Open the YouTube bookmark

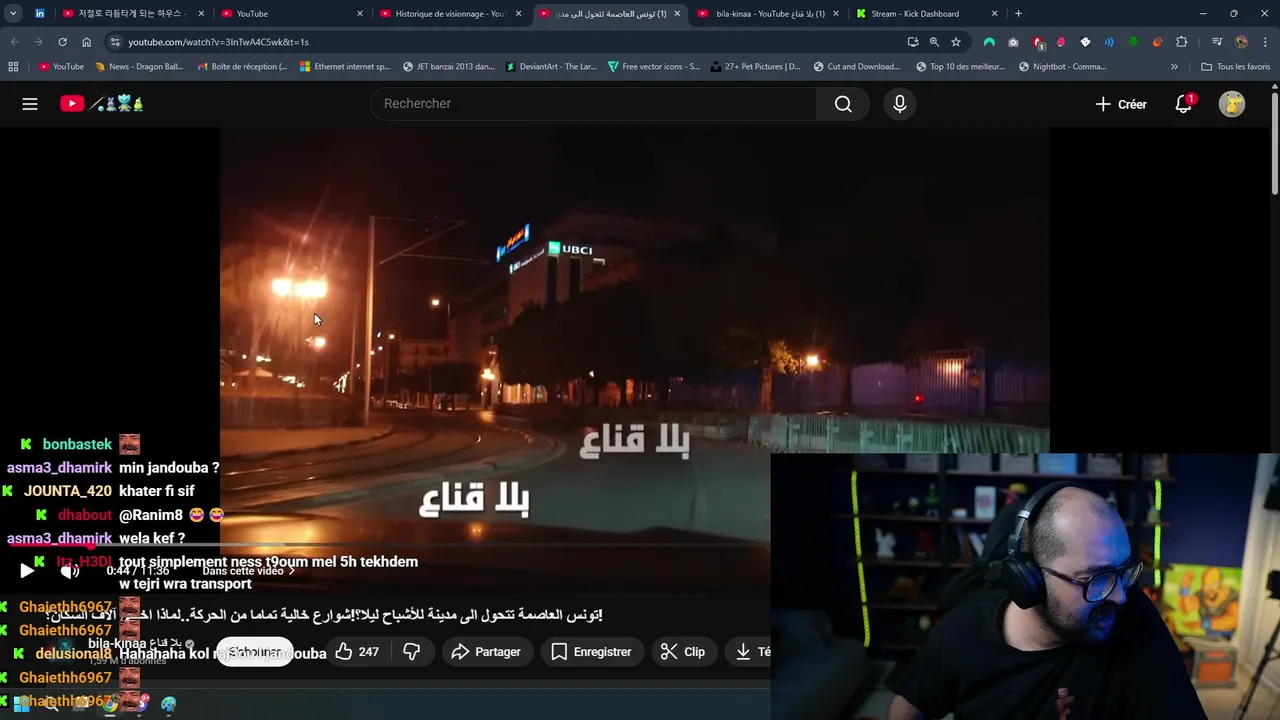tap(61, 67)
